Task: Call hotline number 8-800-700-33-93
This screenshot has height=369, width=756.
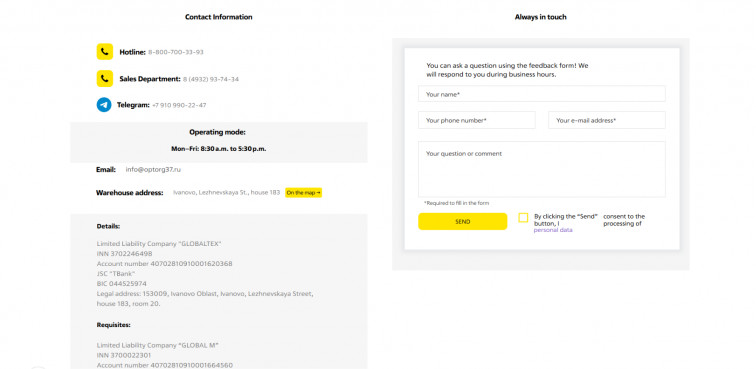Action: coord(176,52)
